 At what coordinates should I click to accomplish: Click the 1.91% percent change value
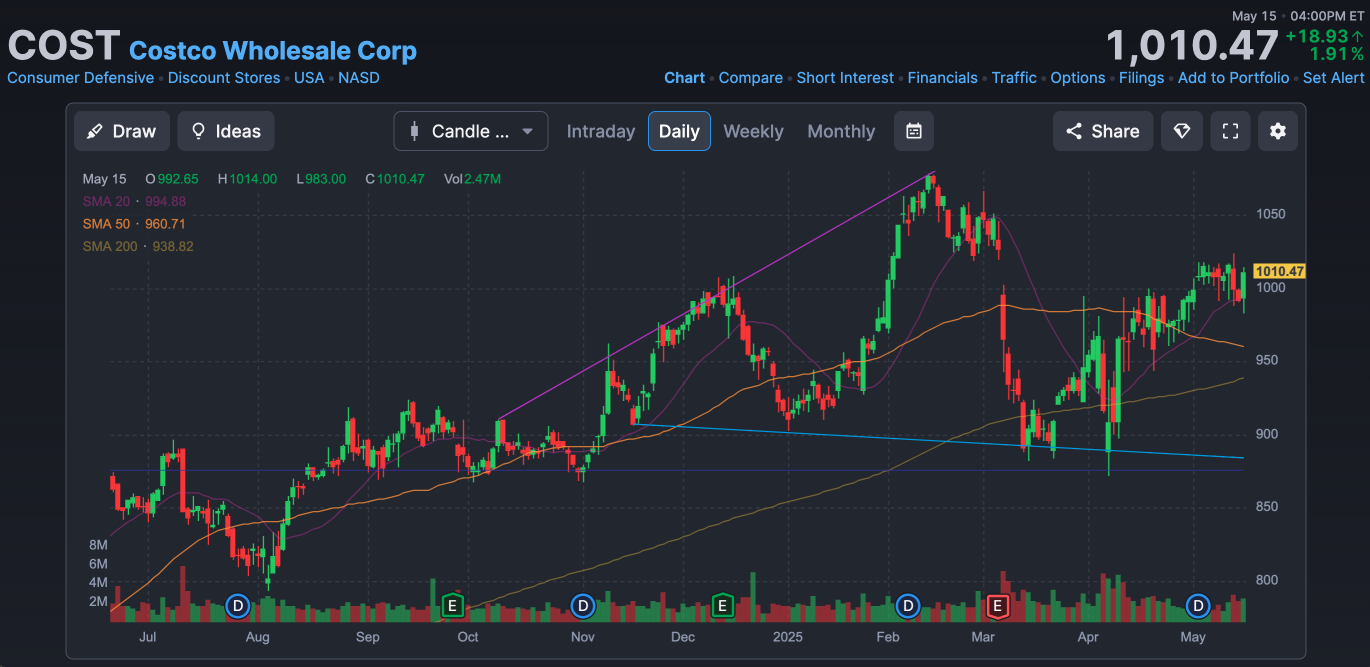1337,54
